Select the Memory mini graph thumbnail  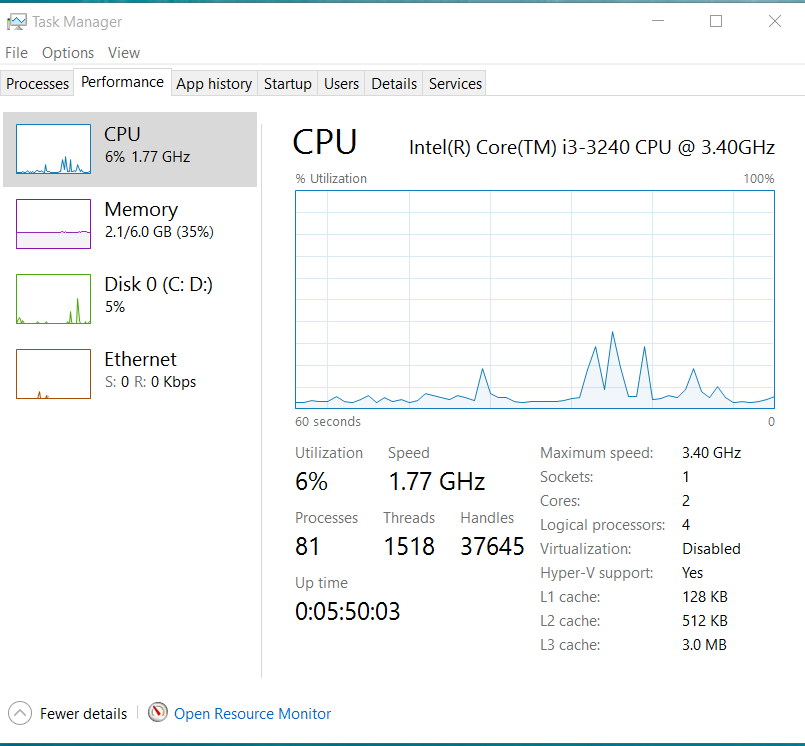53,224
